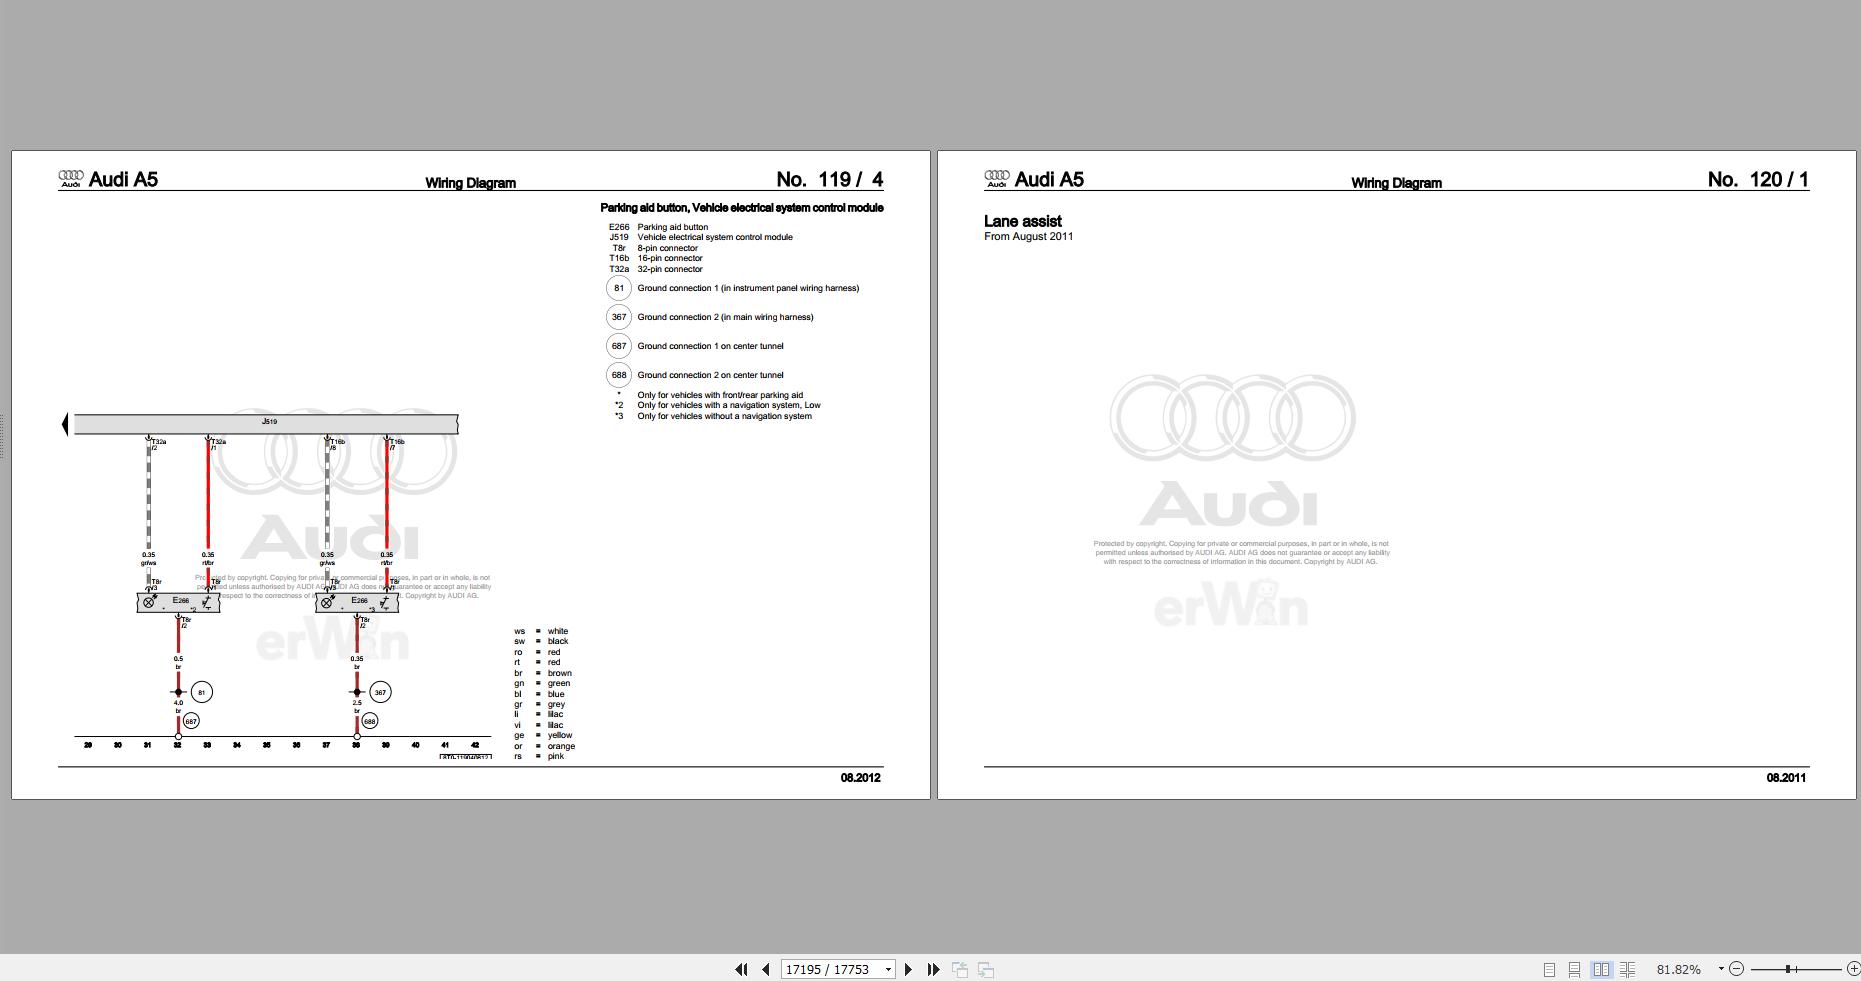Image resolution: width=1861 pixels, height=981 pixels.
Task: Click the 'T16b 16-pin connector' legend row
Action: coord(656,258)
